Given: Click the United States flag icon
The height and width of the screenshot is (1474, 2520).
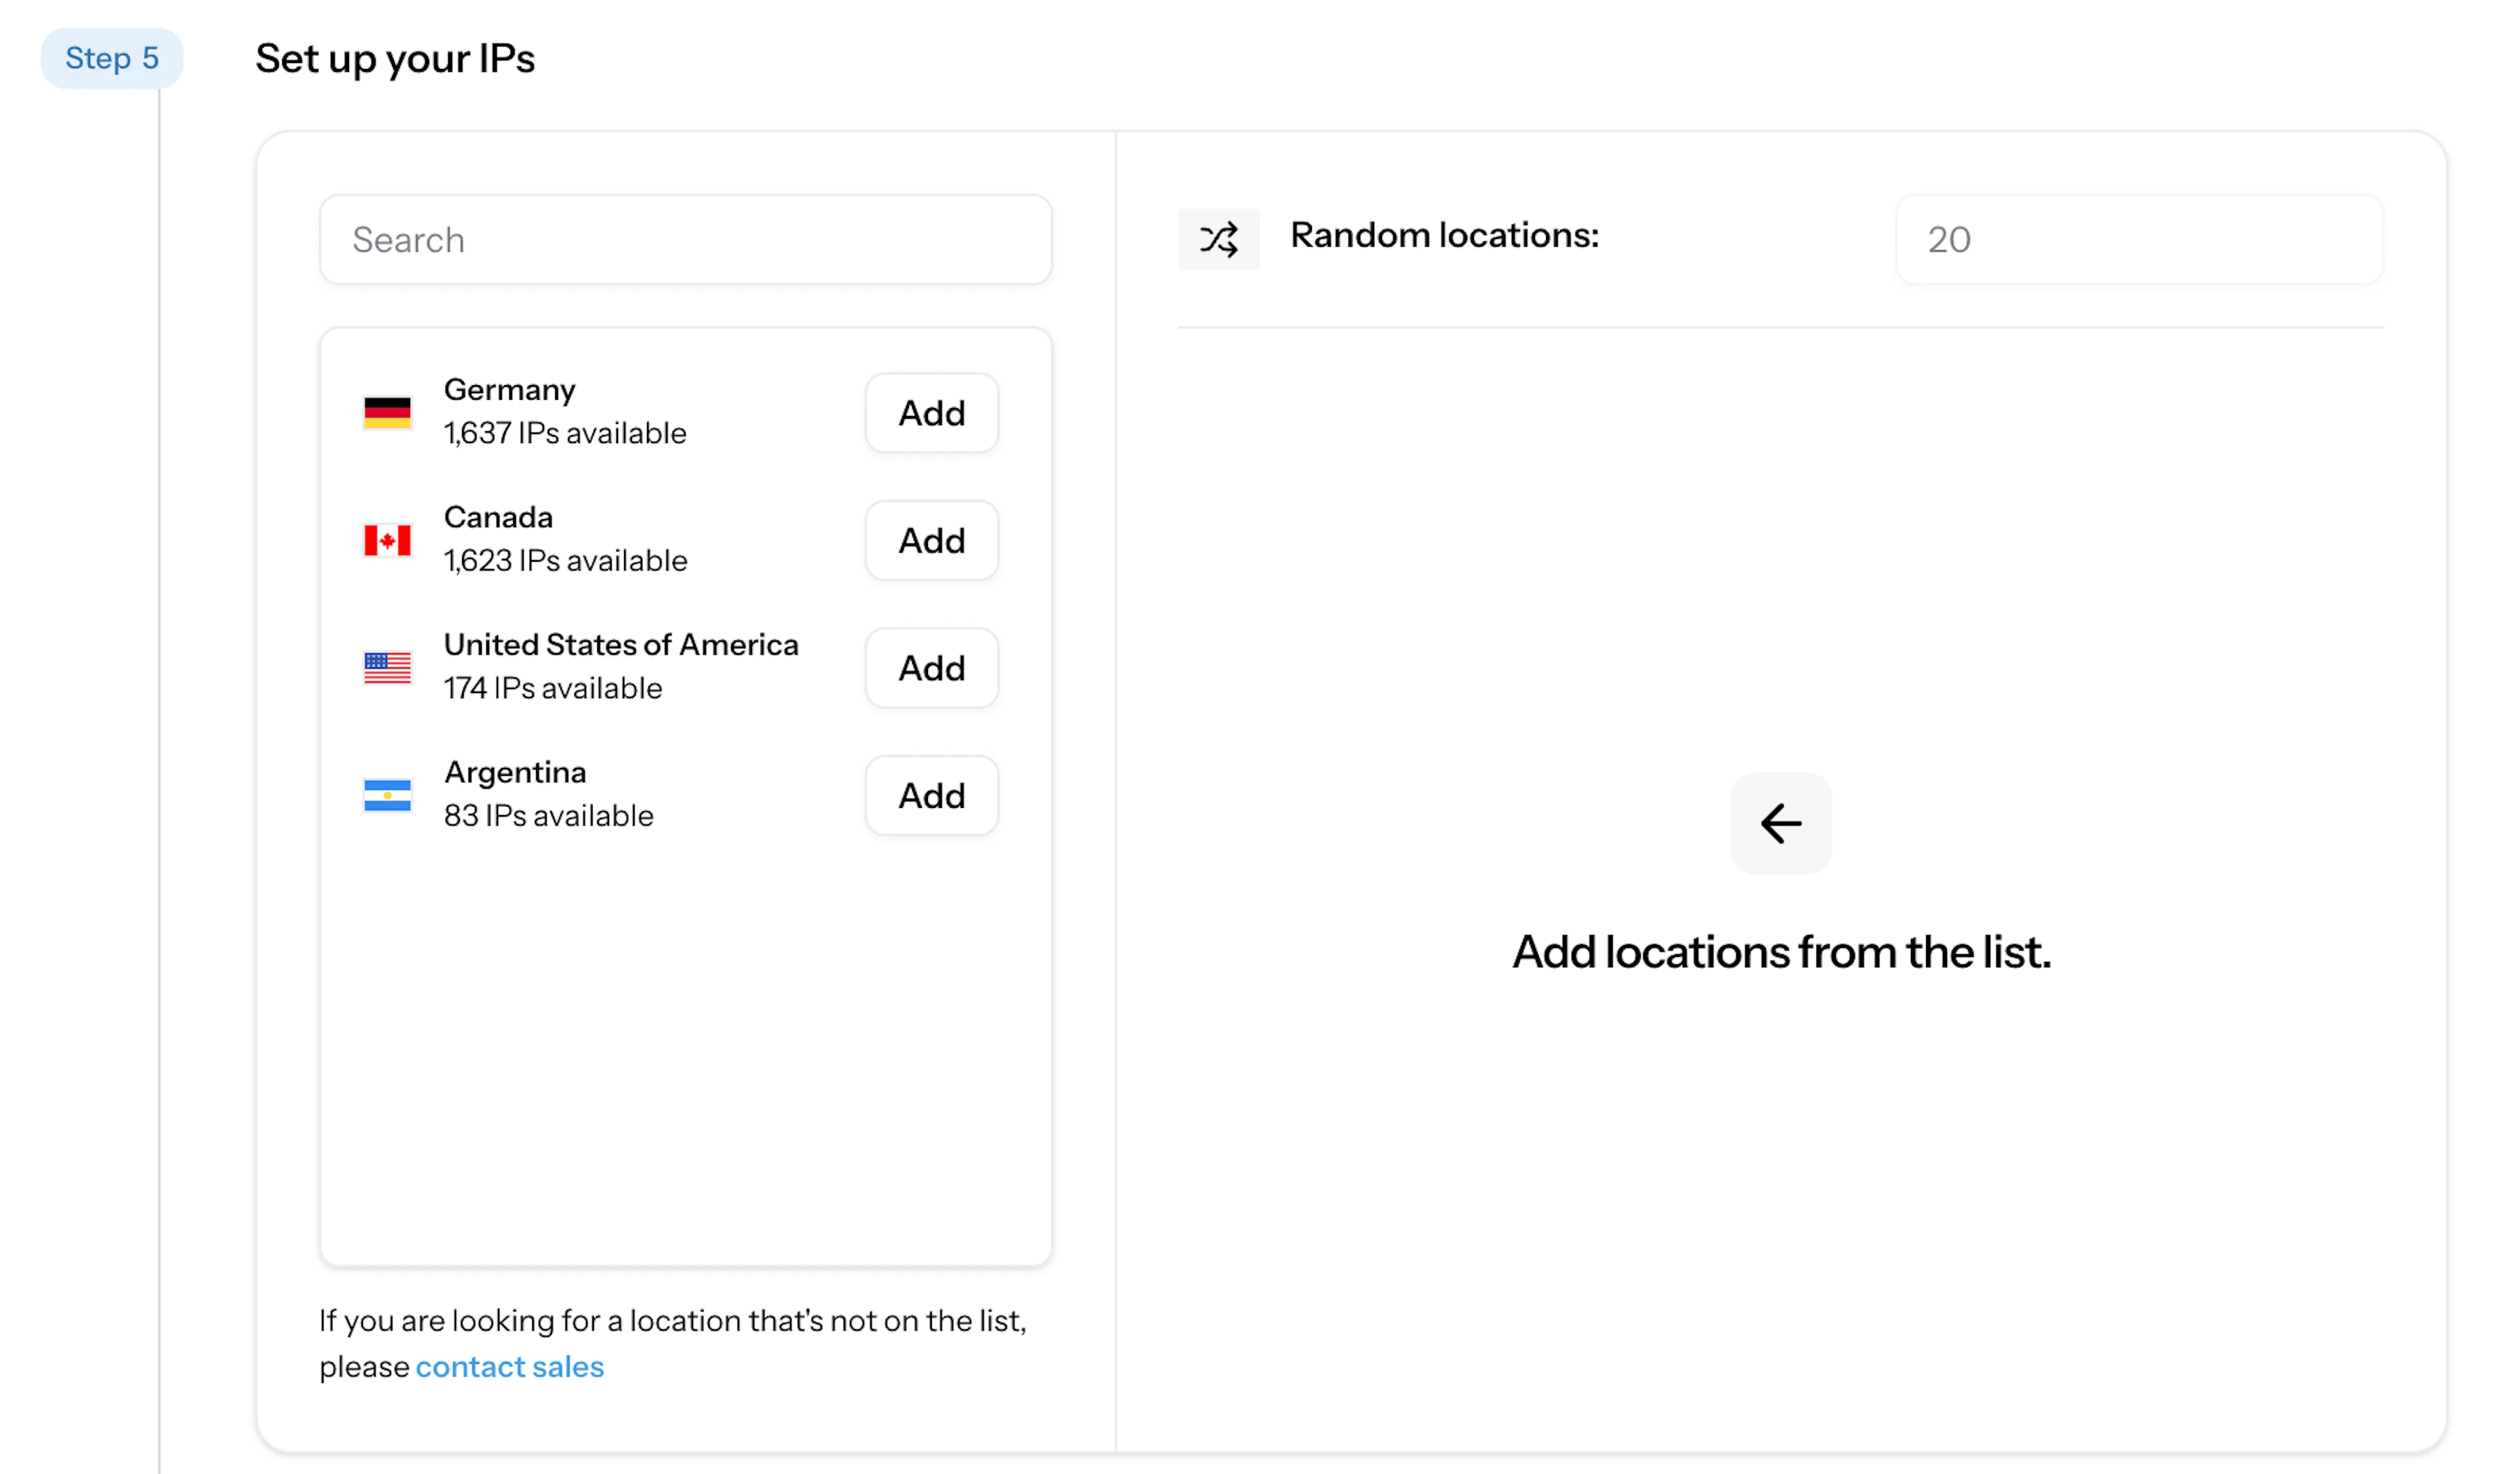Looking at the screenshot, I should click(387, 667).
